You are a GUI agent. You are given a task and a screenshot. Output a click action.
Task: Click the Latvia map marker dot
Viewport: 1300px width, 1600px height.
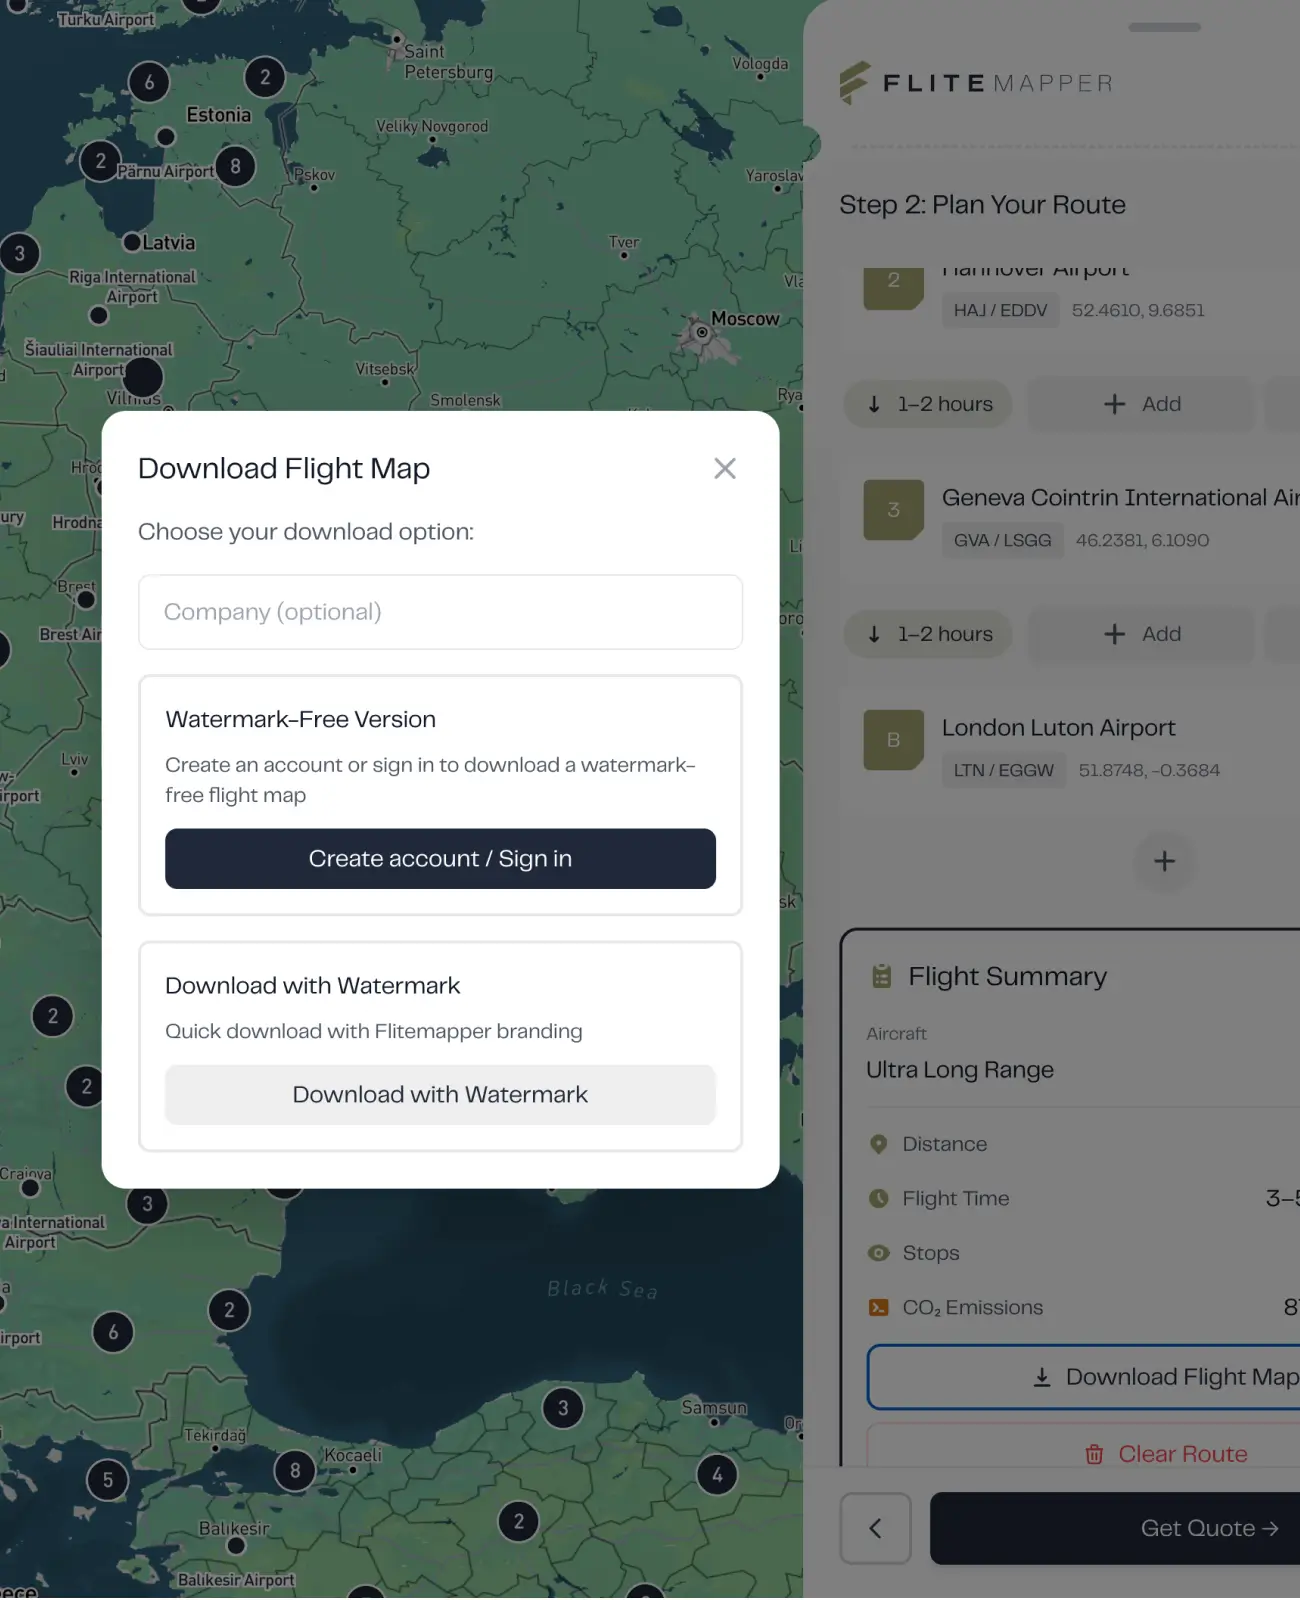(132, 242)
